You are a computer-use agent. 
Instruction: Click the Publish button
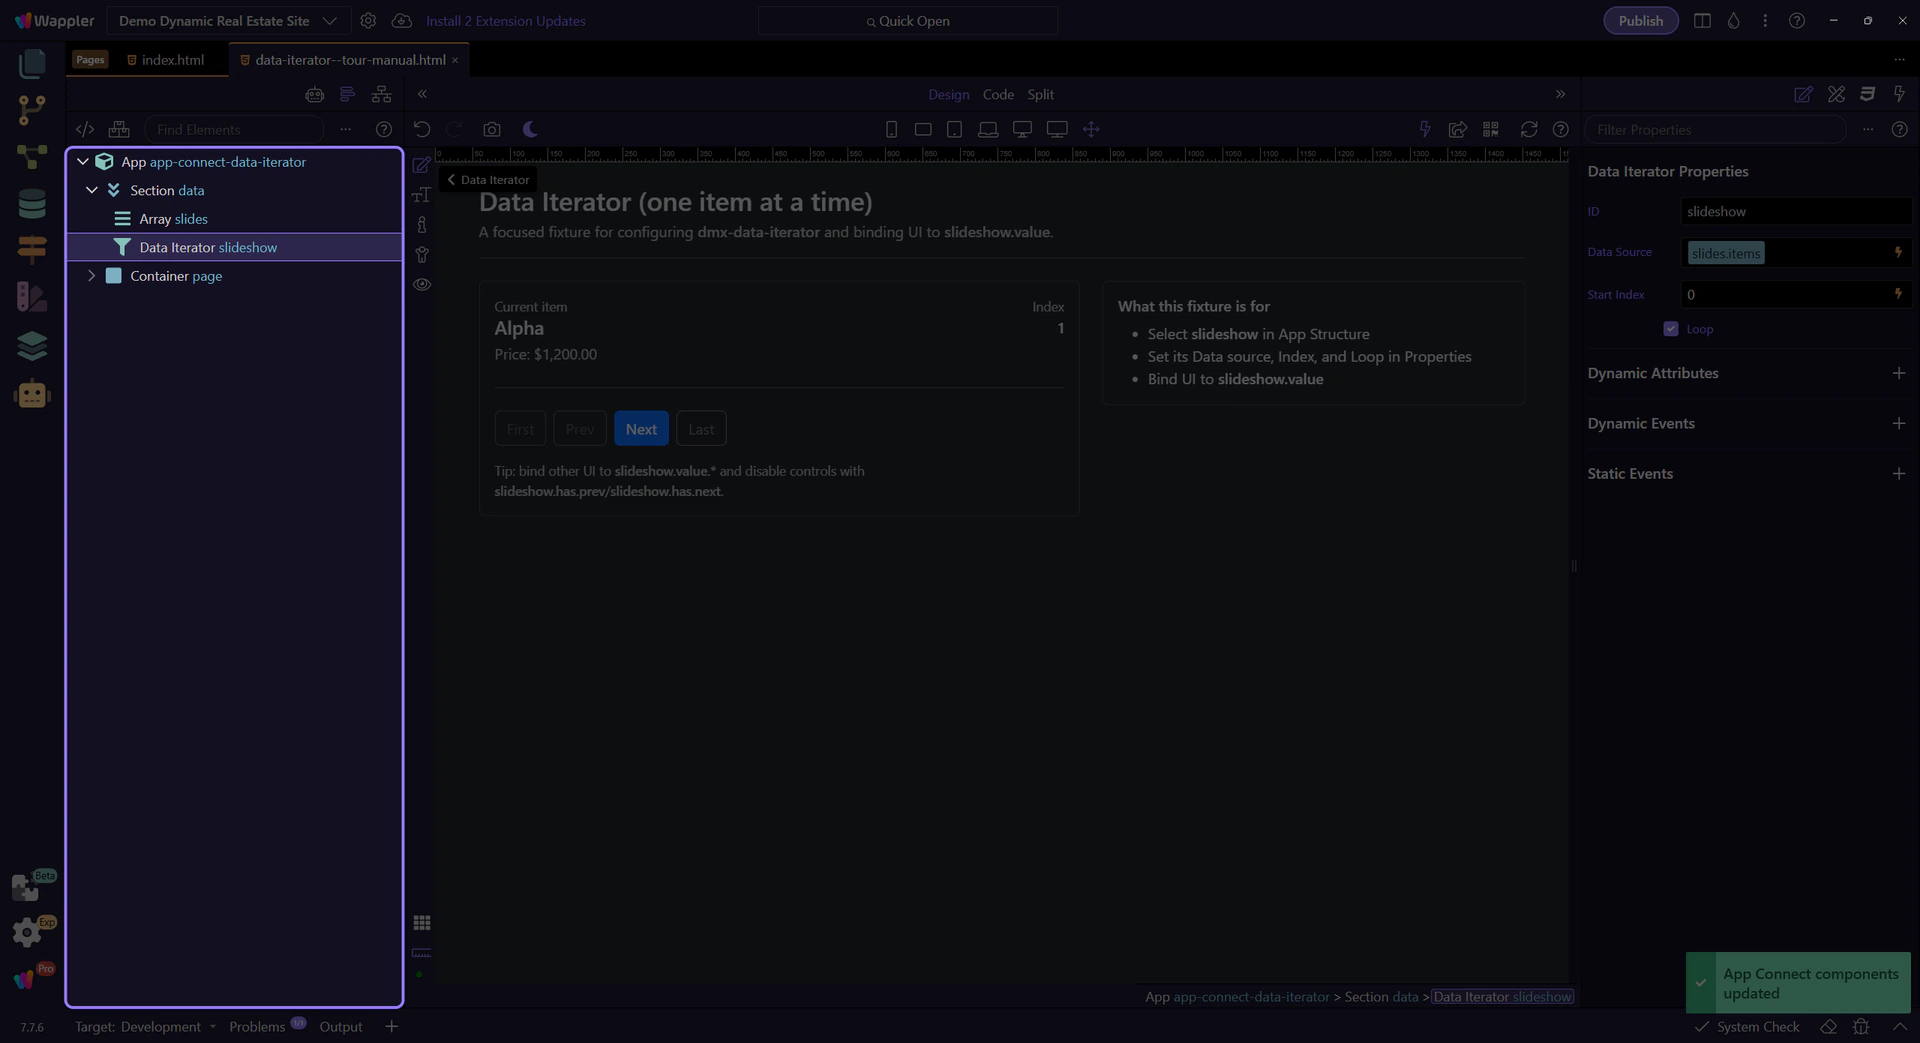[x=1640, y=21]
